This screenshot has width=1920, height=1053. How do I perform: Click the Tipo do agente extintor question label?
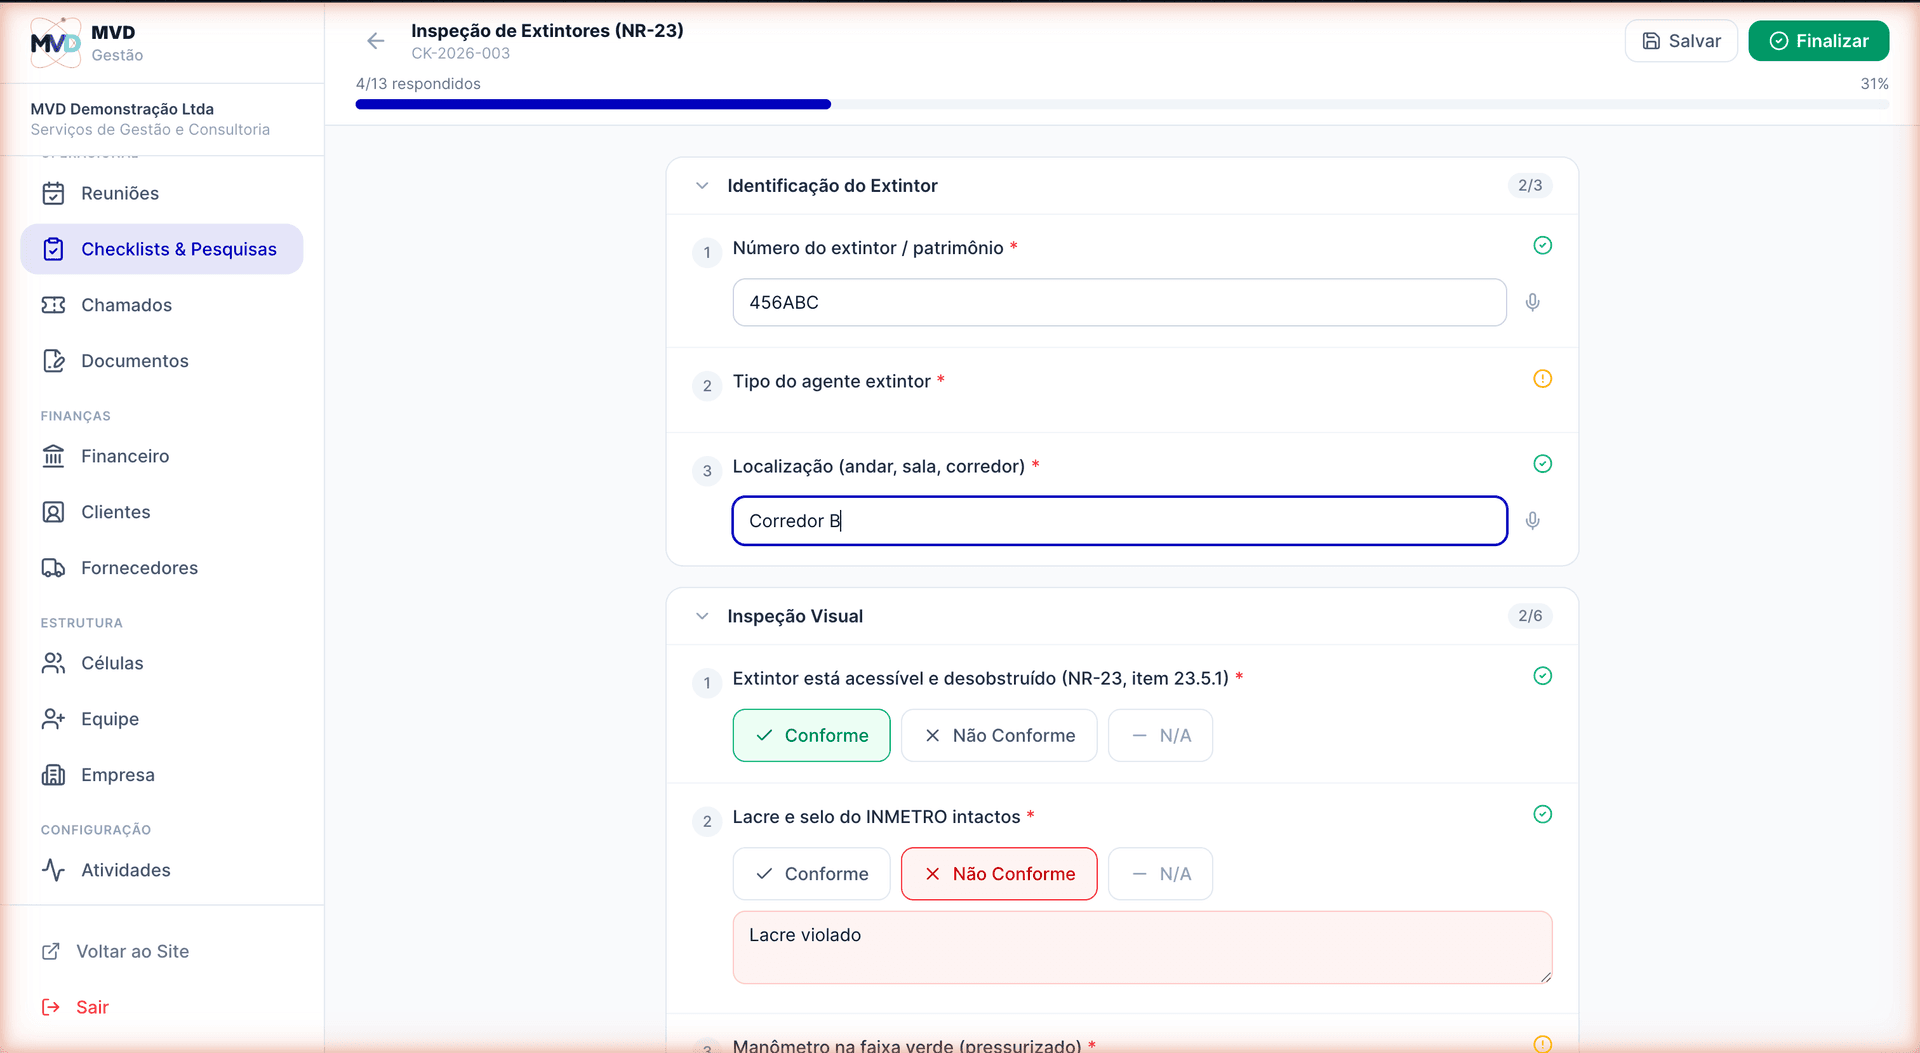[x=831, y=381]
